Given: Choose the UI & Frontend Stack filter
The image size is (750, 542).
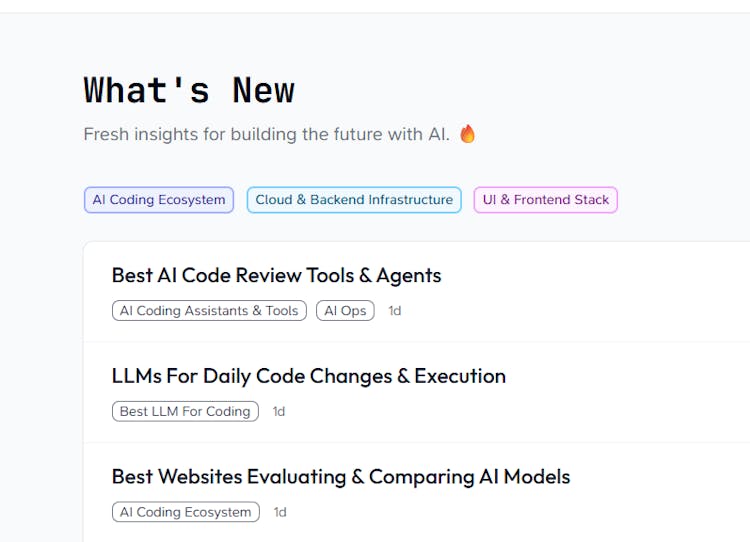Looking at the screenshot, I should click(545, 200).
